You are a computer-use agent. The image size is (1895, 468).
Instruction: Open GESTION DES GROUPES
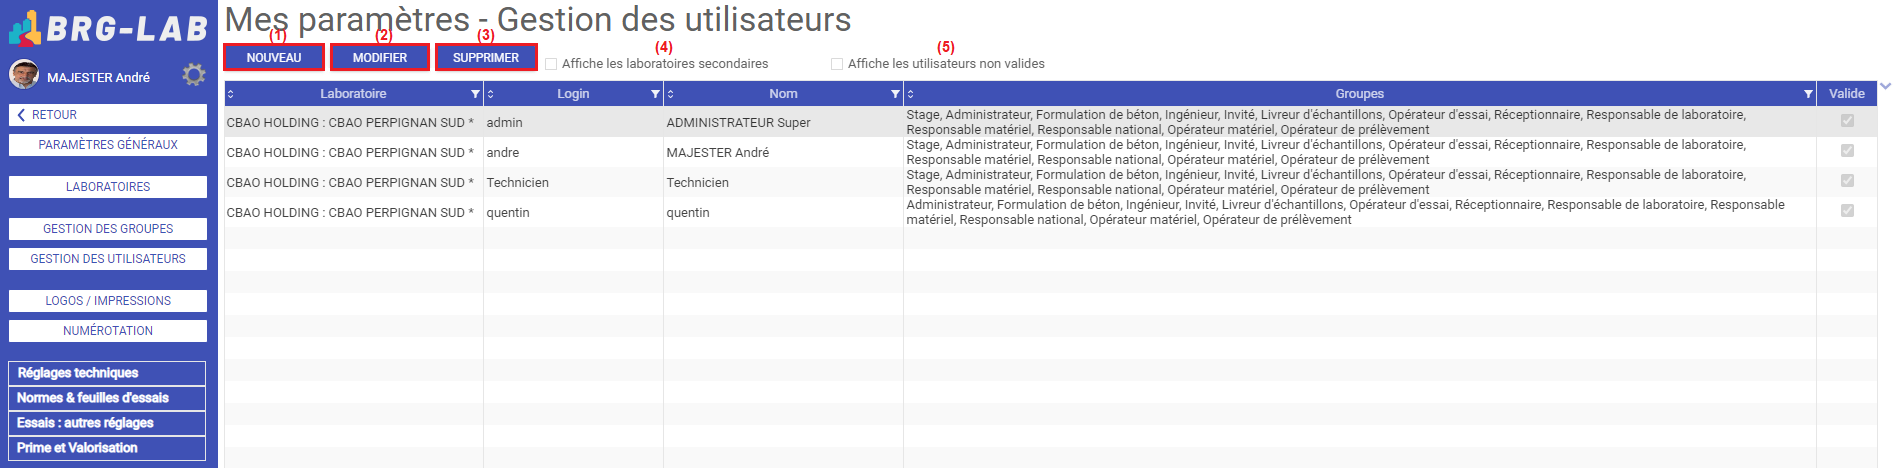pos(108,229)
